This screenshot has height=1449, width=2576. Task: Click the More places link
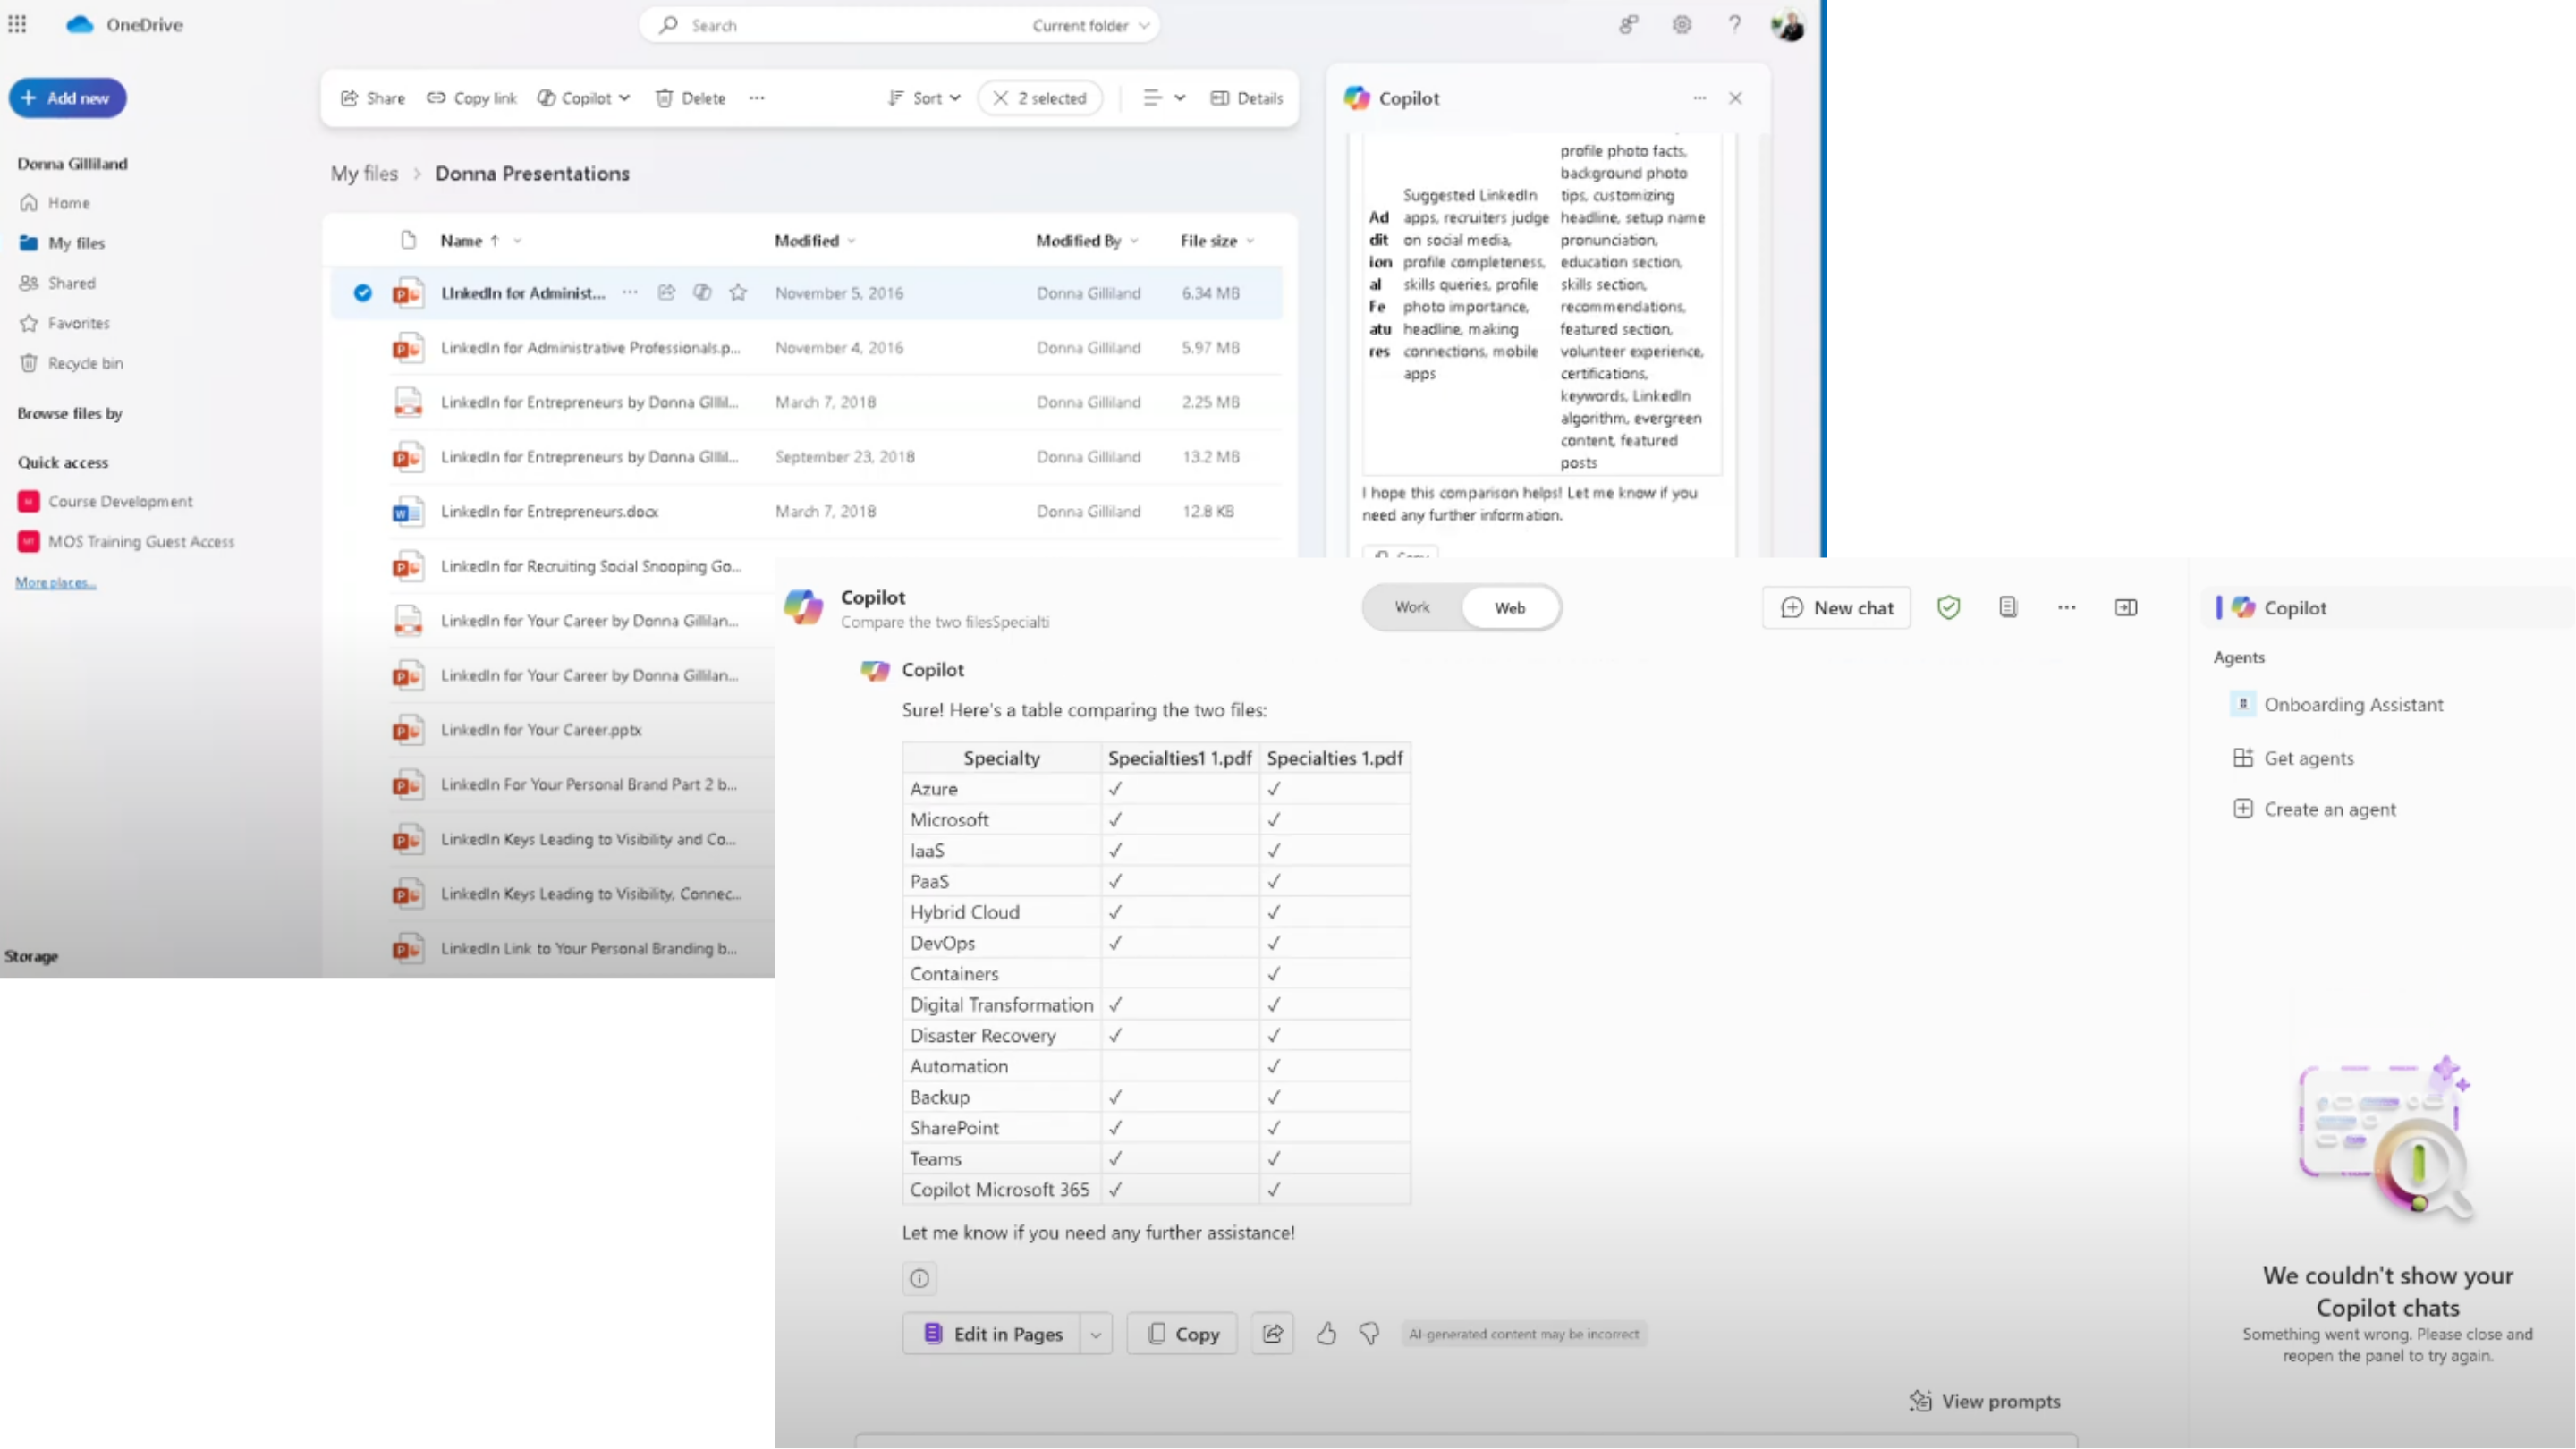coord(56,582)
